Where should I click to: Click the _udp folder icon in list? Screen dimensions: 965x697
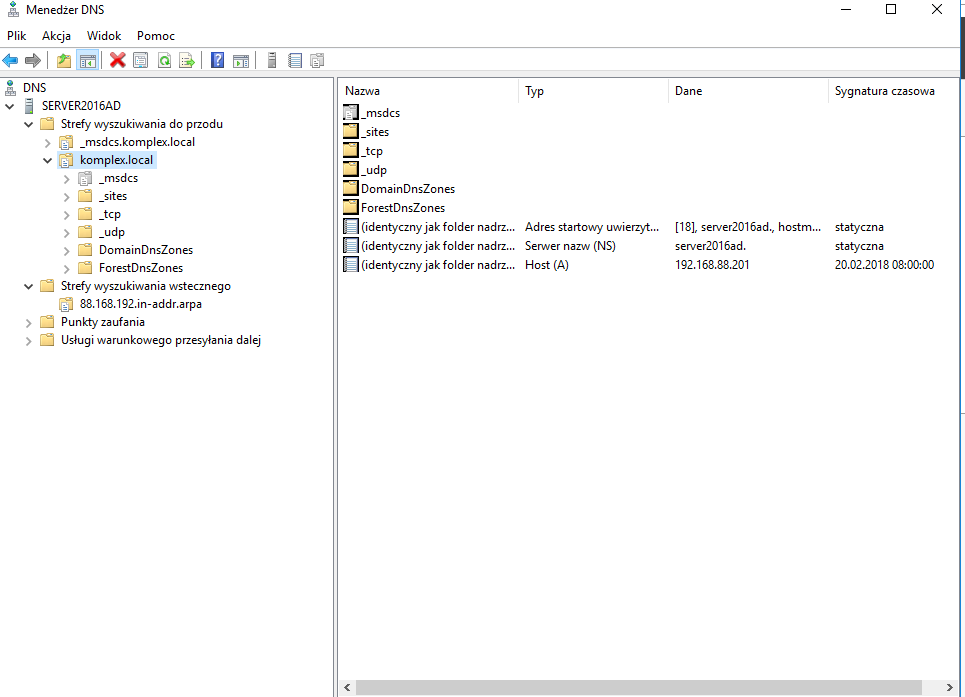(x=351, y=169)
